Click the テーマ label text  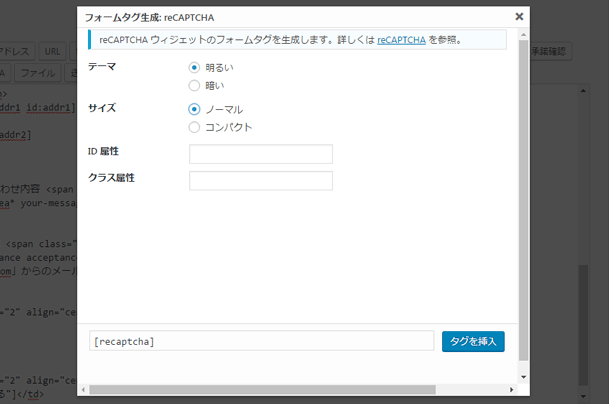coord(102,66)
